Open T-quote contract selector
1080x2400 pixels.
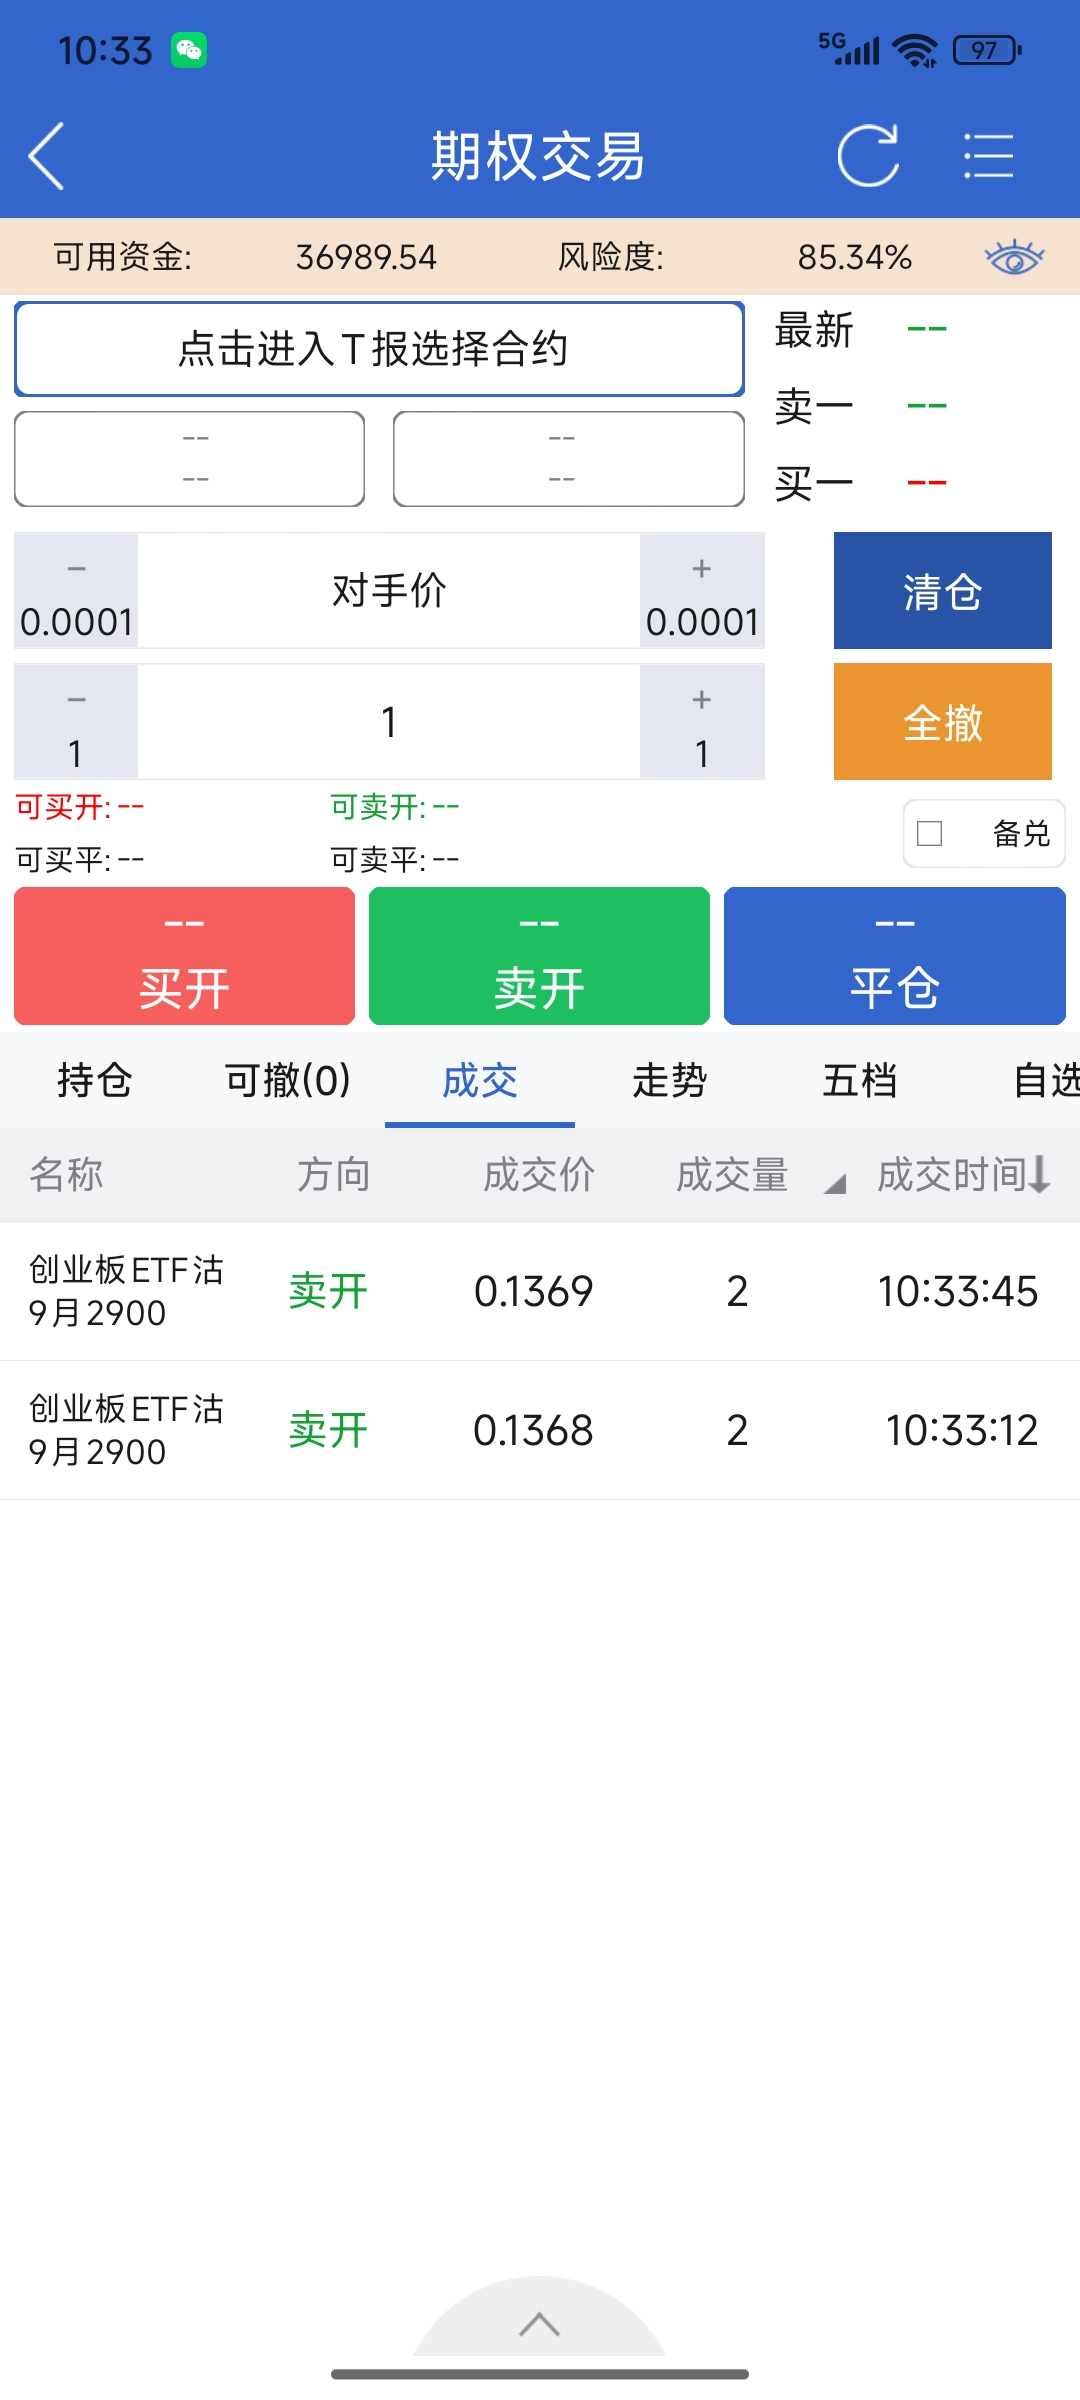coord(379,349)
